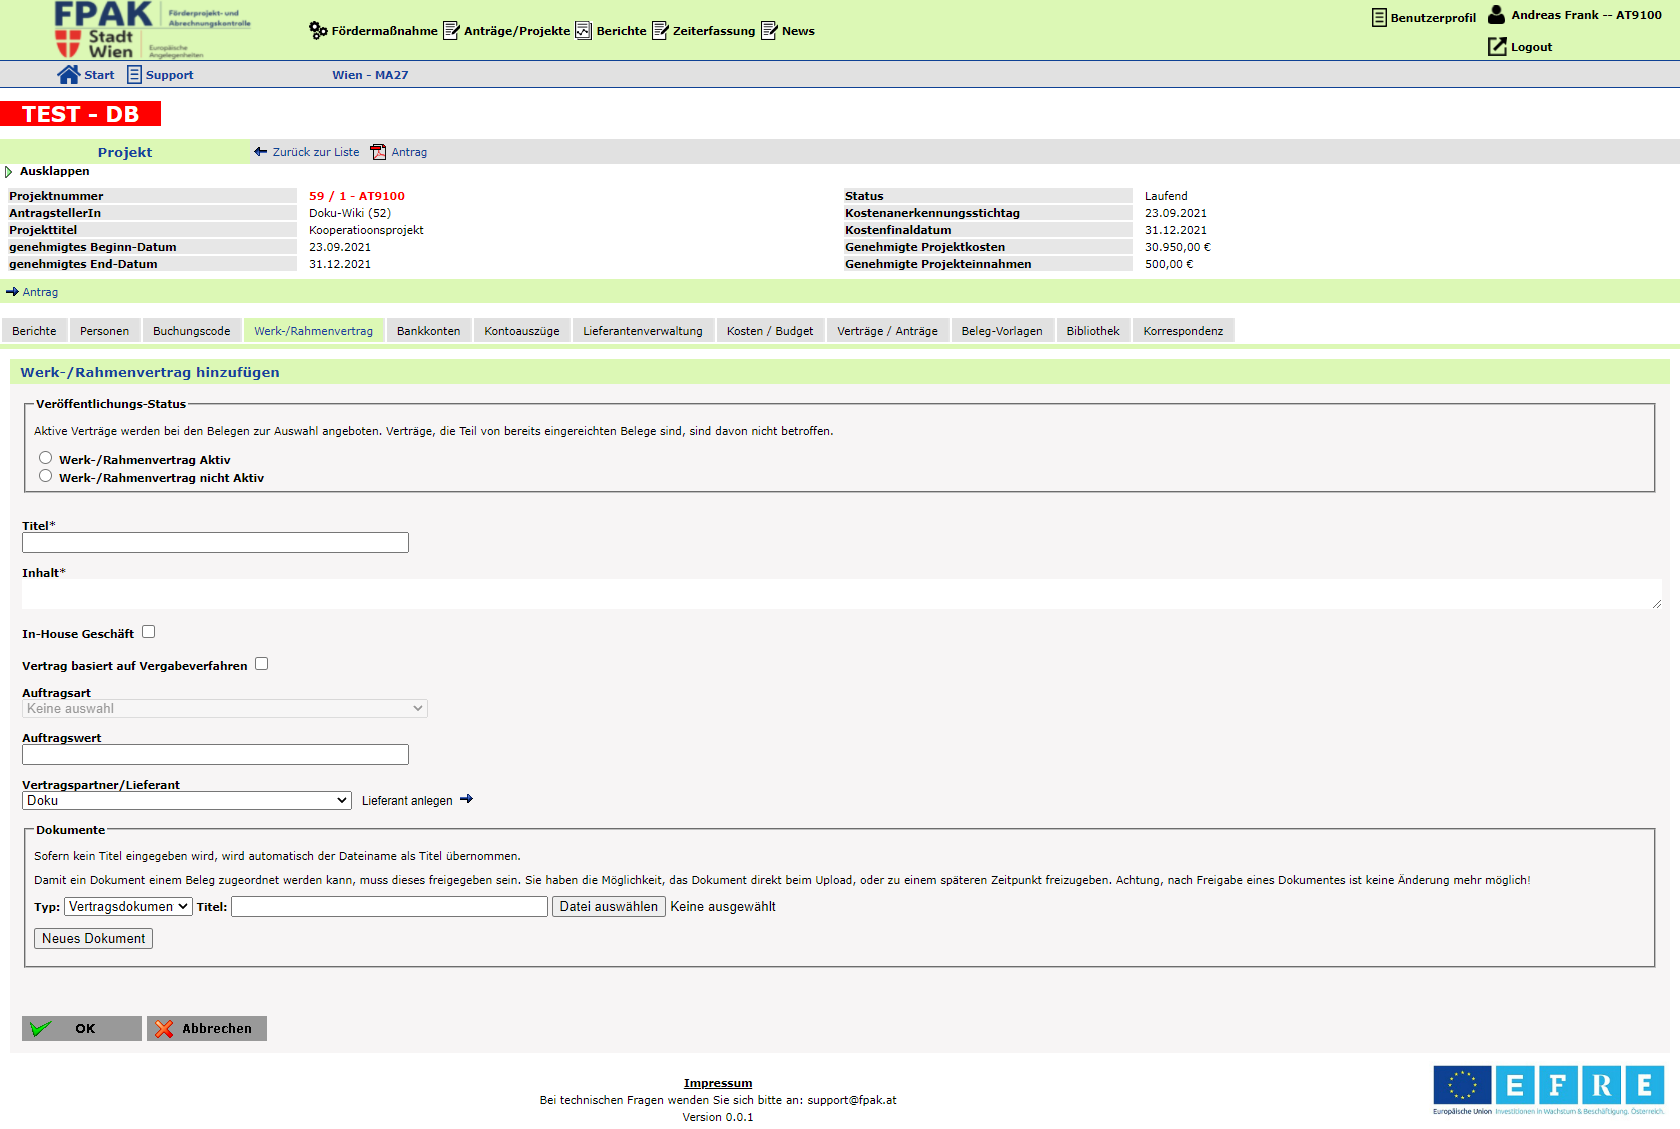Select the Werk-/Rahmenvertrag tab

(313, 331)
